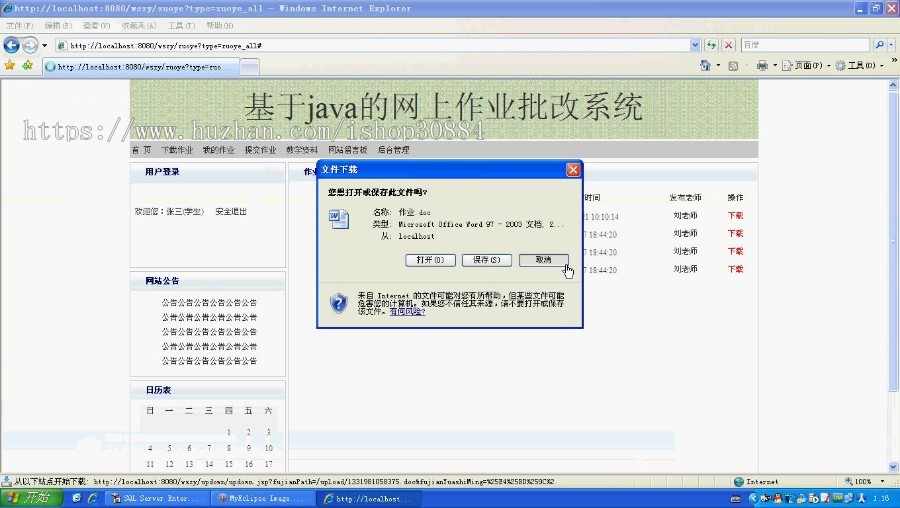
Task: Open the 查看(V) menu
Action: 96,26
